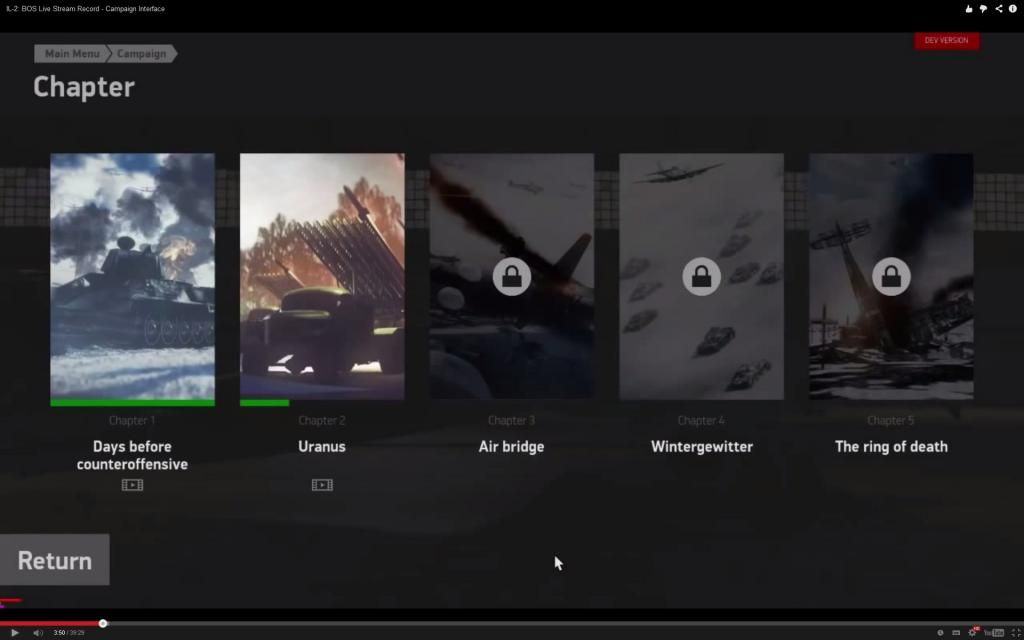The height and width of the screenshot is (640, 1024).
Task: Click the 'Chapter 2' label
Action: click(322, 421)
